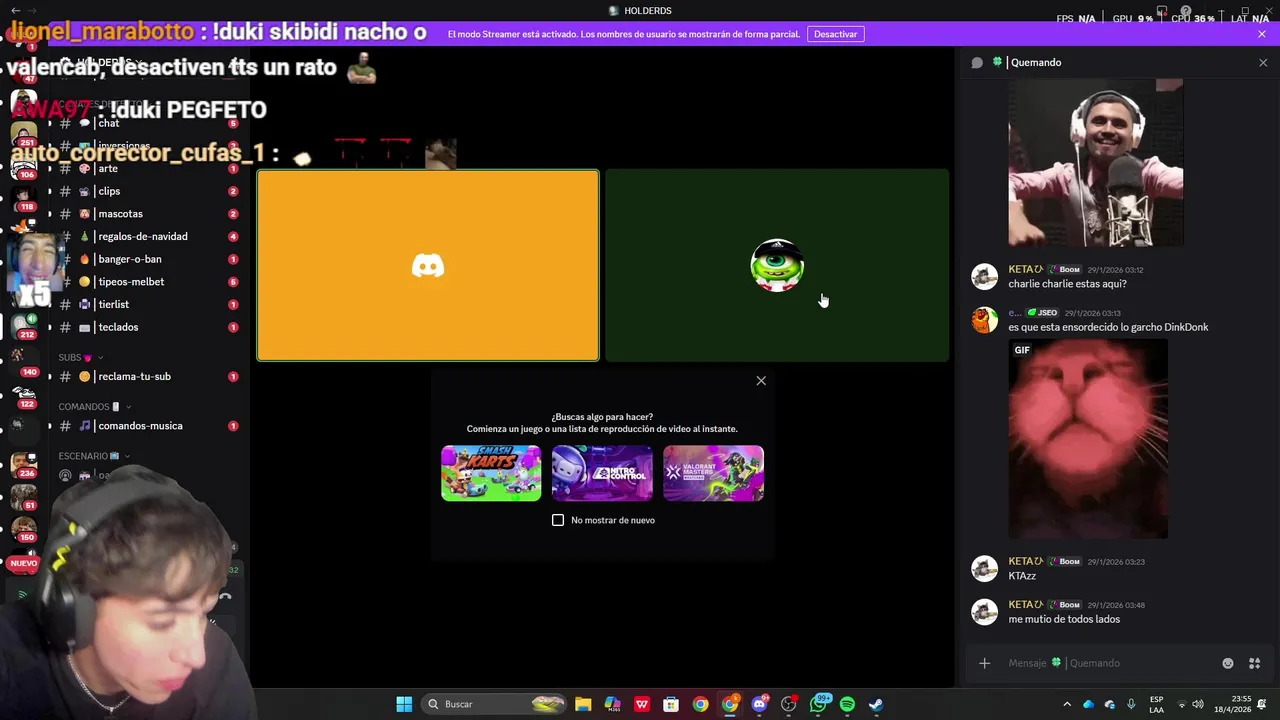This screenshot has height=720, width=1280.
Task: Open the red cat GIF
Action: [1088, 439]
